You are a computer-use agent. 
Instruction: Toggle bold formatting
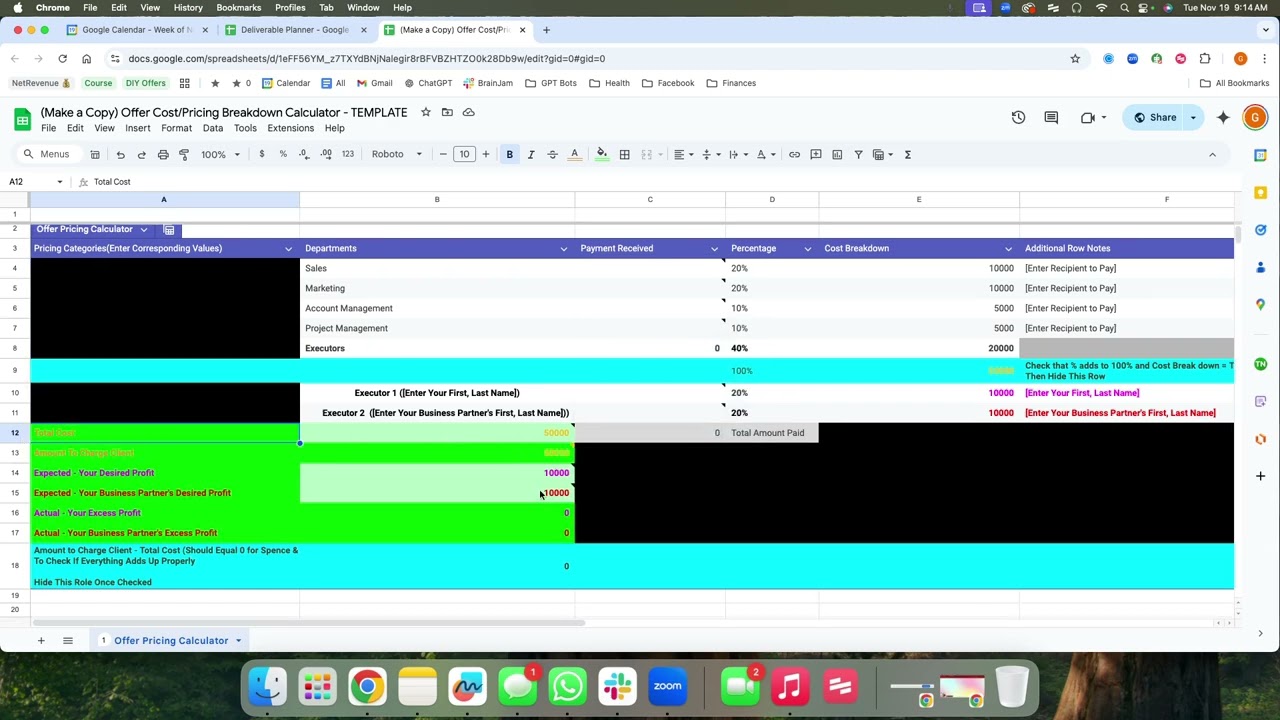[x=509, y=154]
